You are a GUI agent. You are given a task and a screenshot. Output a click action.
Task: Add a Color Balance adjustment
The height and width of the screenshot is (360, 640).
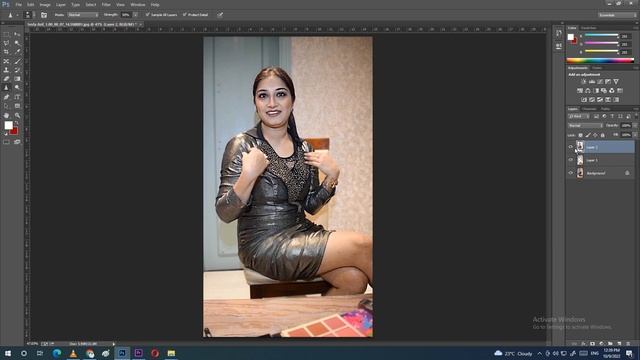click(x=588, y=91)
